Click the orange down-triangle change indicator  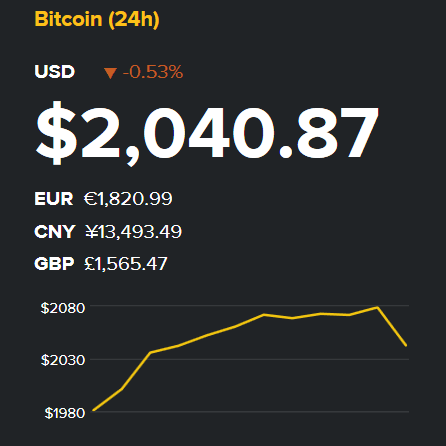(110, 73)
